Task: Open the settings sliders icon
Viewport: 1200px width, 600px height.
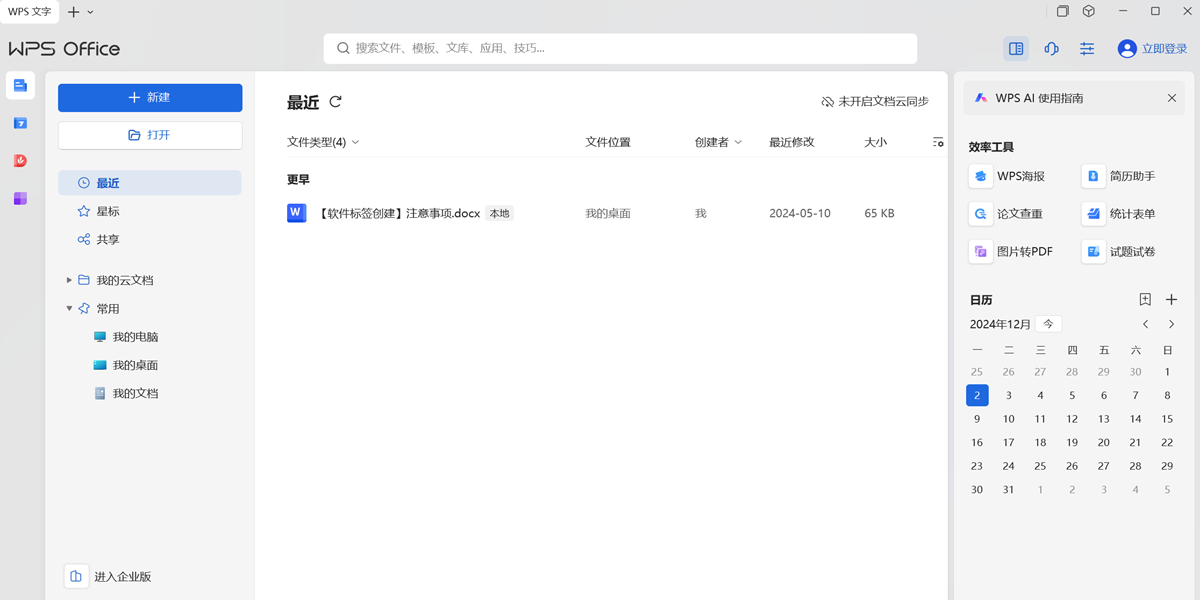Action: pyautogui.click(x=1087, y=48)
